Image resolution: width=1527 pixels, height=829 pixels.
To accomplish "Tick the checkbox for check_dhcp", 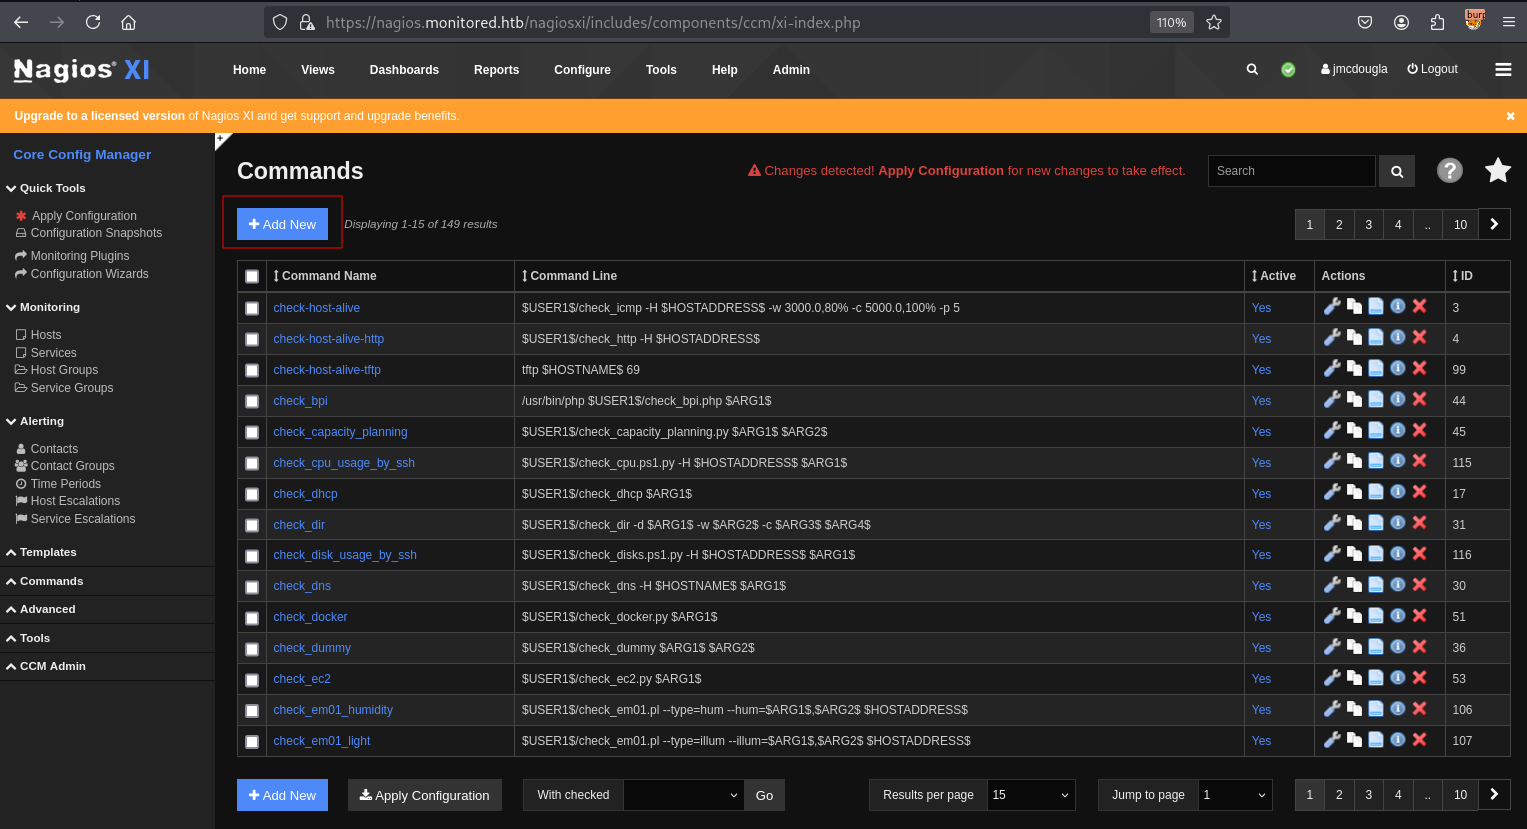I will [252, 494].
